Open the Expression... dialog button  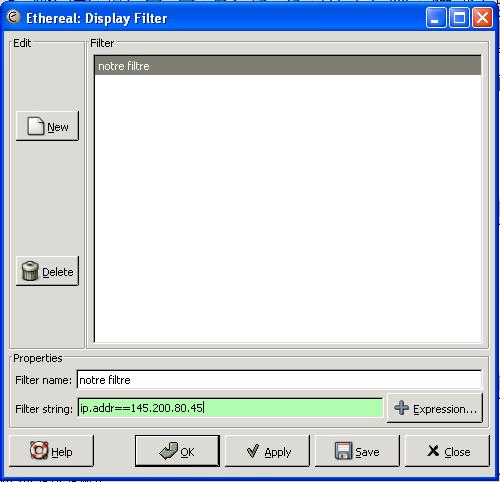click(x=435, y=408)
